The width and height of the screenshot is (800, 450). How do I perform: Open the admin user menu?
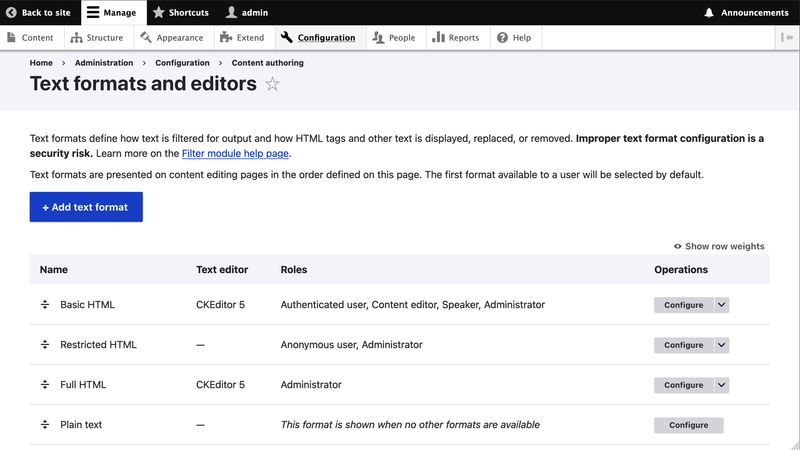tap(246, 13)
